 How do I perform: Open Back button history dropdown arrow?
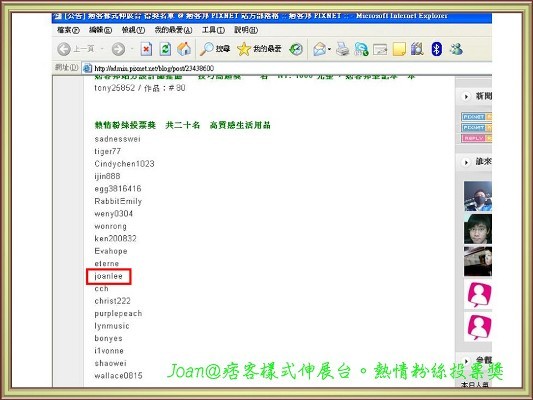(102, 49)
